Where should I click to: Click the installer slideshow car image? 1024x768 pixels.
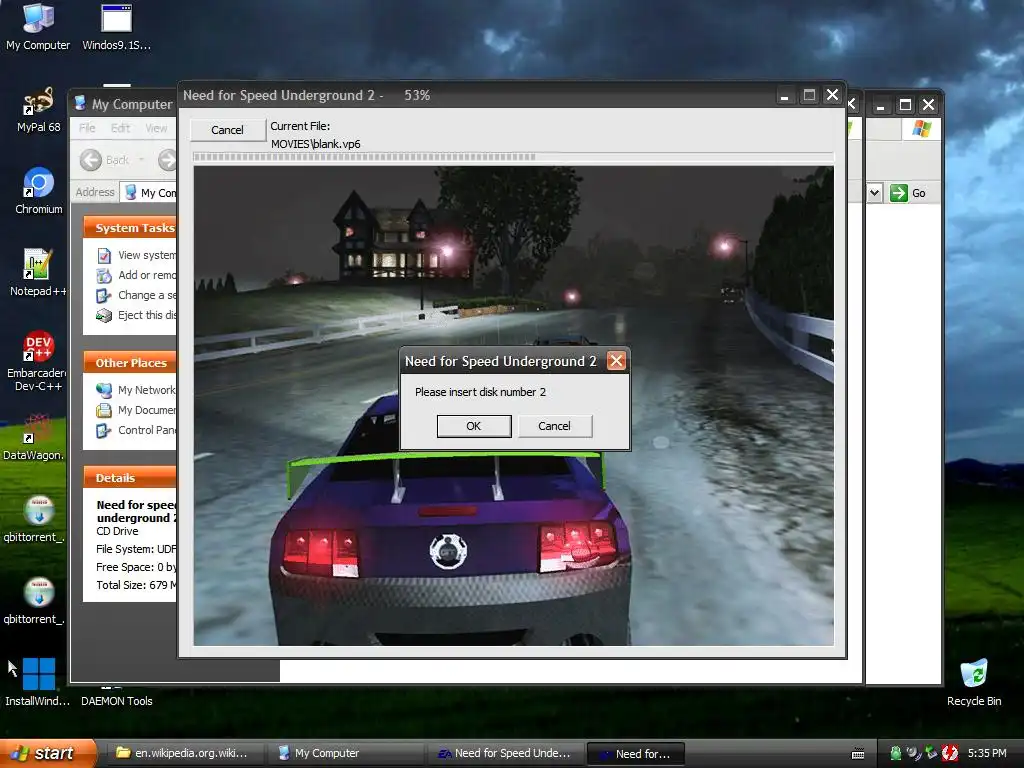click(x=513, y=406)
